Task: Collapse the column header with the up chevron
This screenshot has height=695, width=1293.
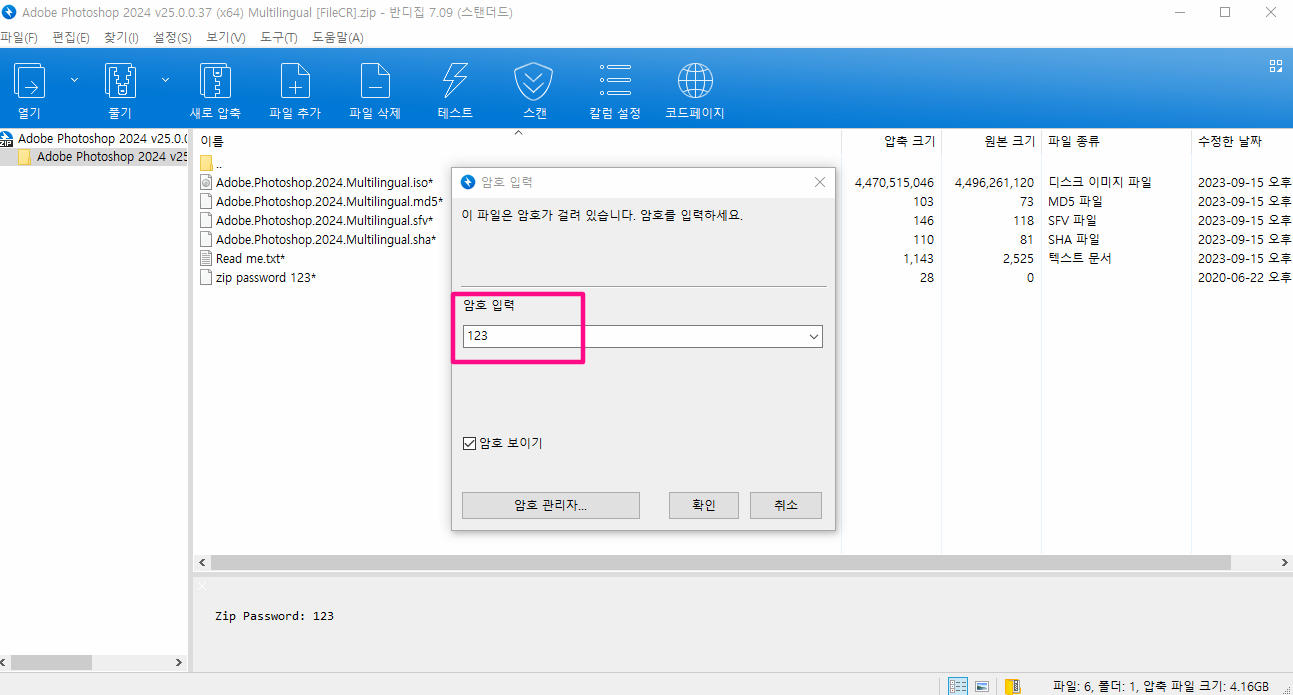Action: pos(518,132)
